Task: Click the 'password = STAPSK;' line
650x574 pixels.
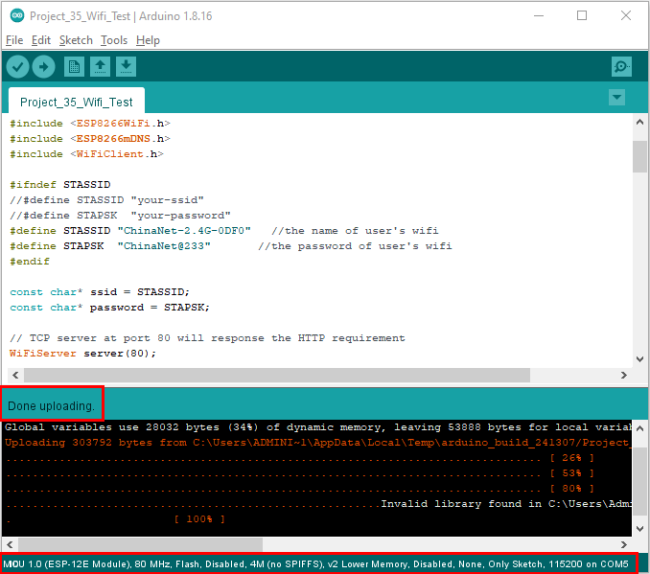Action: click(109, 308)
